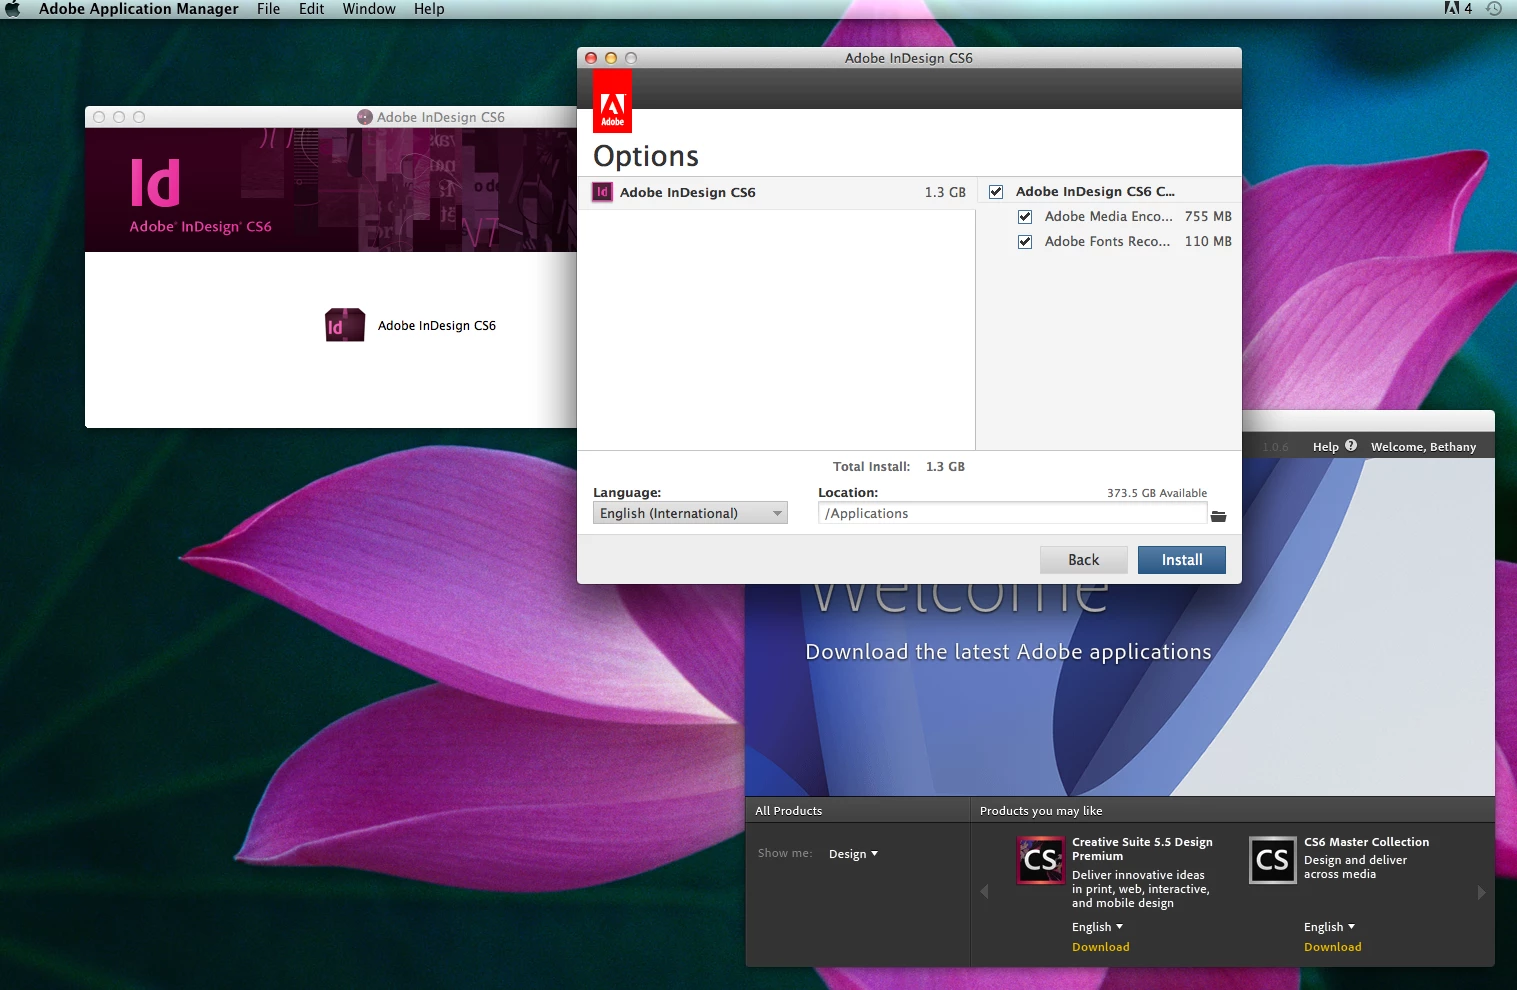This screenshot has width=1517, height=990.
Task: Uncheck Adobe InDesign CS6 C... component
Action: (996, 192)
